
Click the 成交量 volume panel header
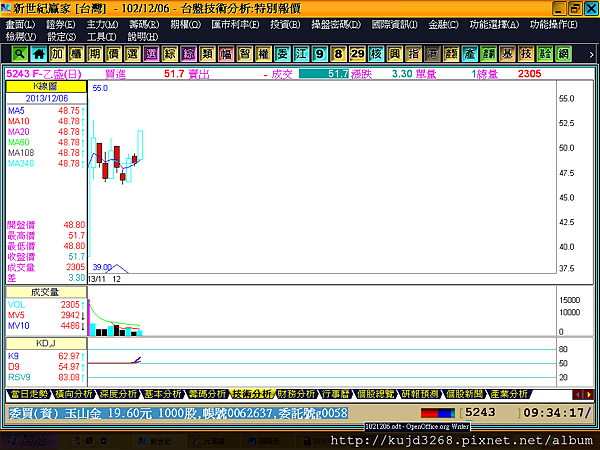tap(46, 292)
